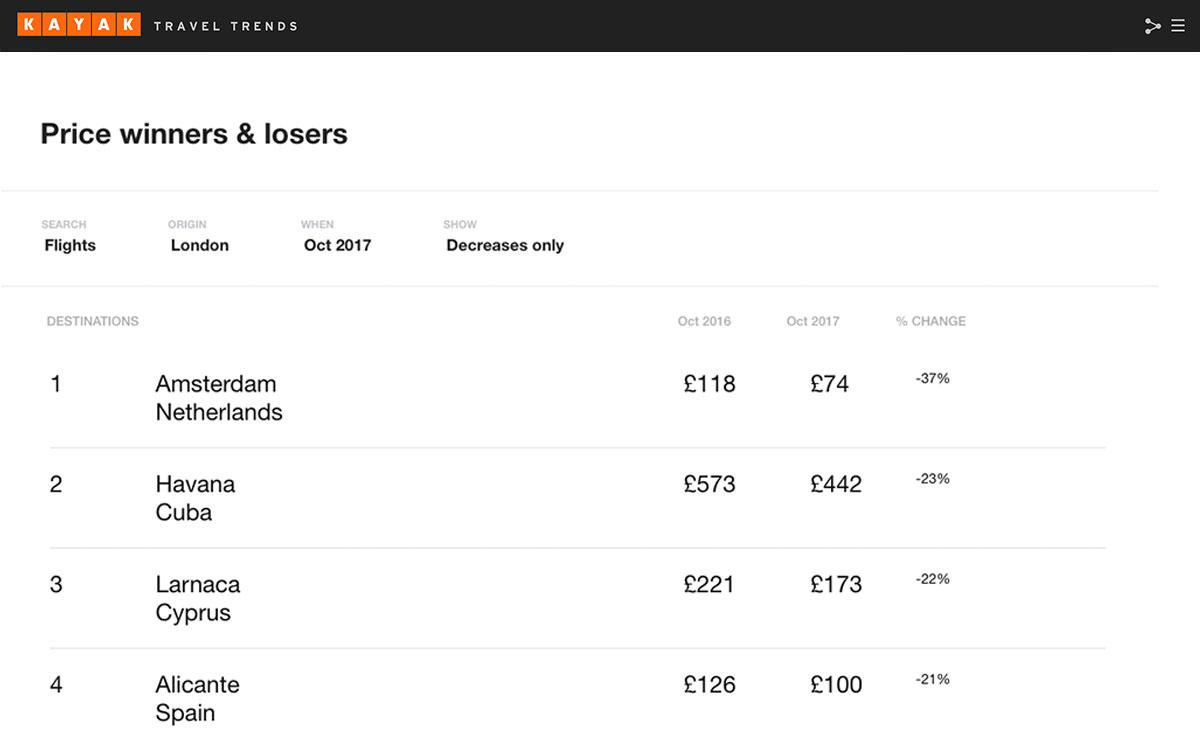
Task: Click the Travel Trends header text
Action: click(226, 26)
